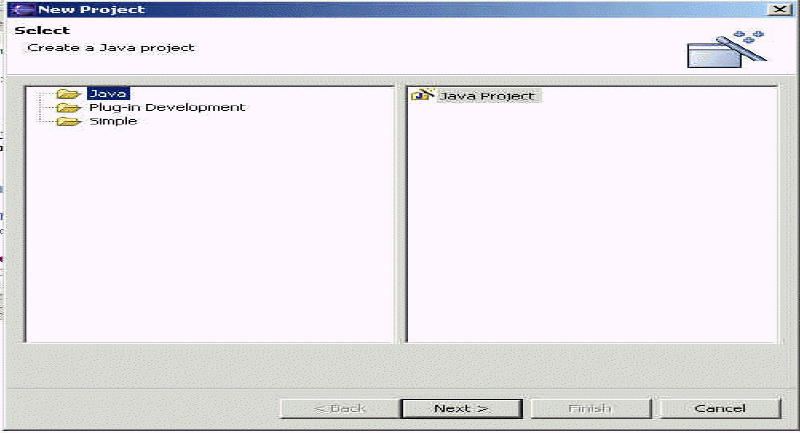This screenshot has width=800, height=433.
Task: Click the disabled Back button
Action: (x=340, y=409)
